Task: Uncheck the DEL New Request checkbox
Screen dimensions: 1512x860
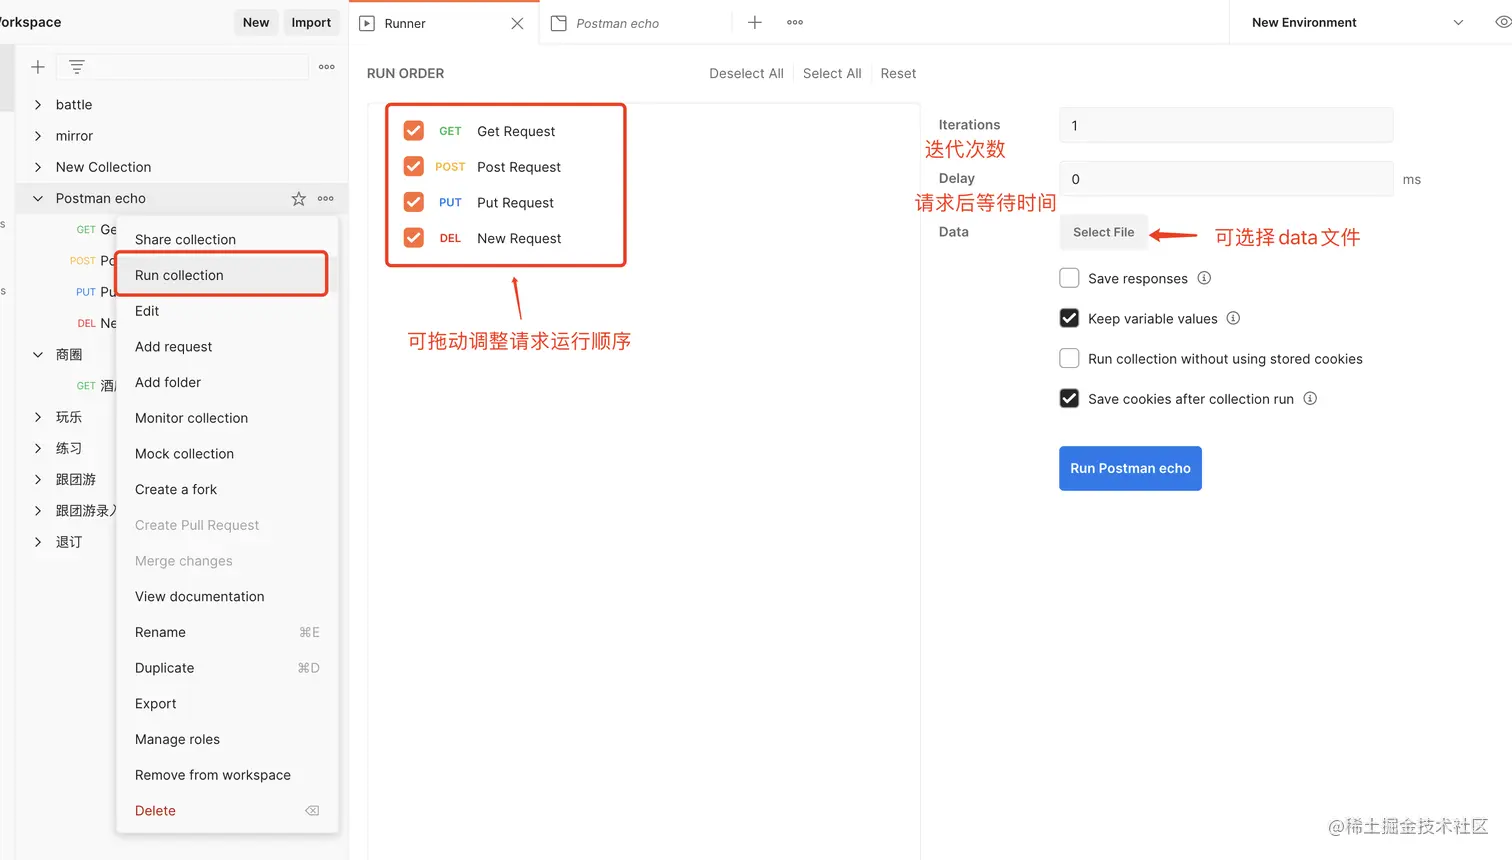Action: 414,238
